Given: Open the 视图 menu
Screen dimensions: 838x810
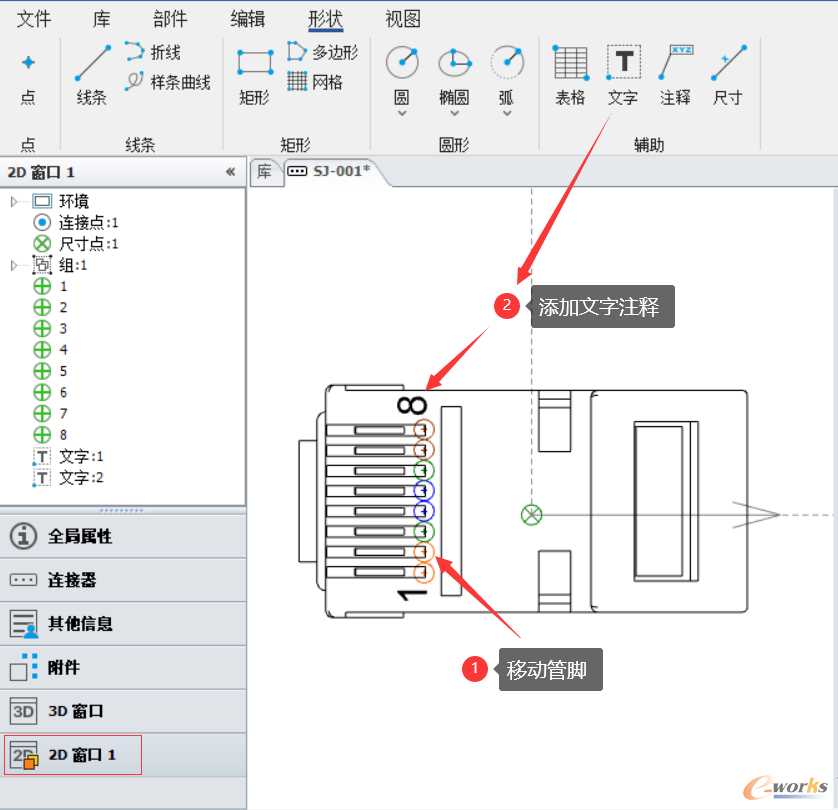Looking at the screenshot, I should 403,19.
